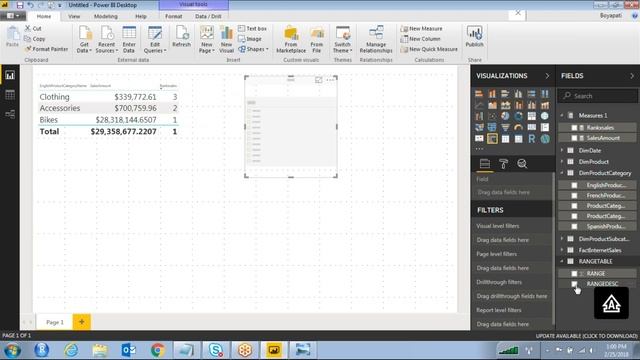
Task: Choose the Gauge visualization
Action: tap(518, 128)
